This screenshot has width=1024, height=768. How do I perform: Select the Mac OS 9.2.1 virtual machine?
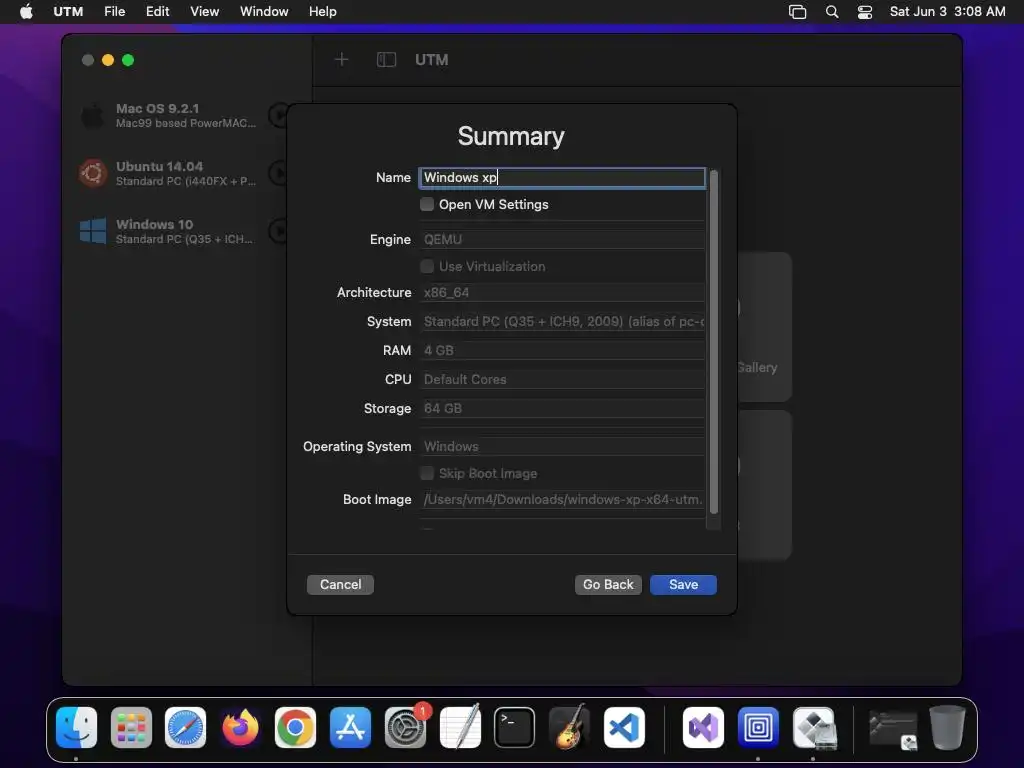pos(168,116)
